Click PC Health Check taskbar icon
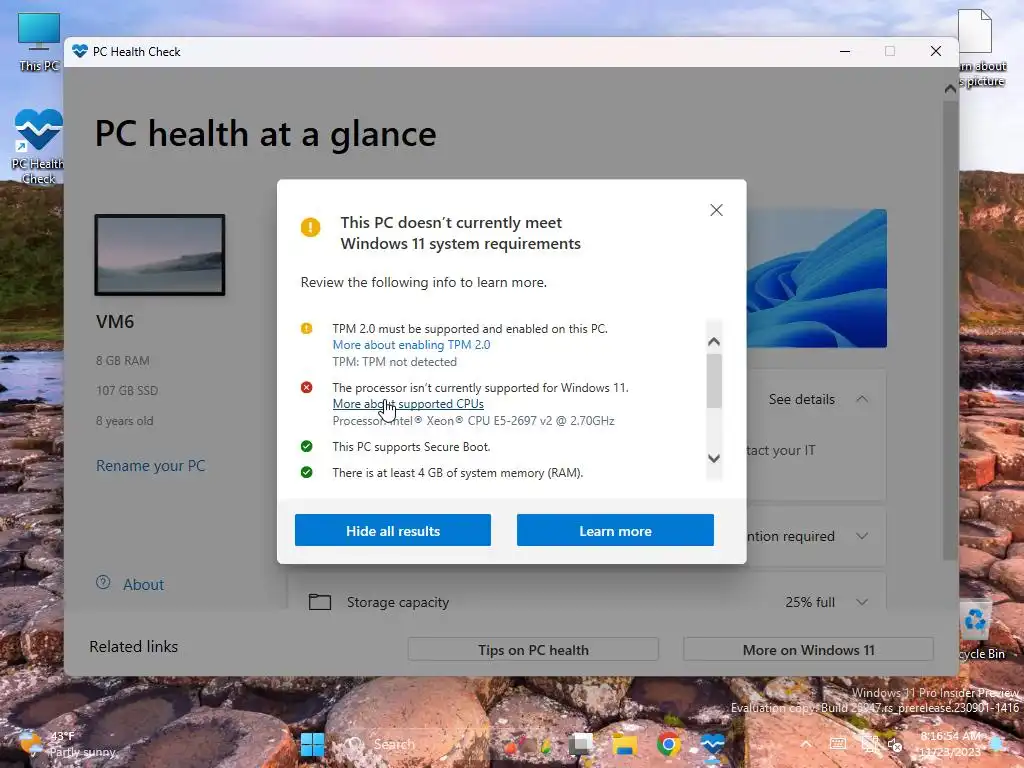The image size is (1024, 768). click(712, 744)
